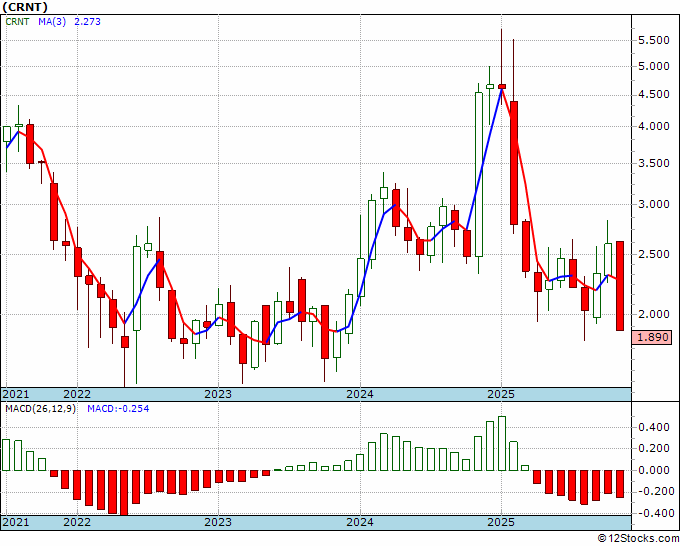Screen dimensions: 680x546
Task: Click the 0.400 MACD axis label
Action: [654, 428]
